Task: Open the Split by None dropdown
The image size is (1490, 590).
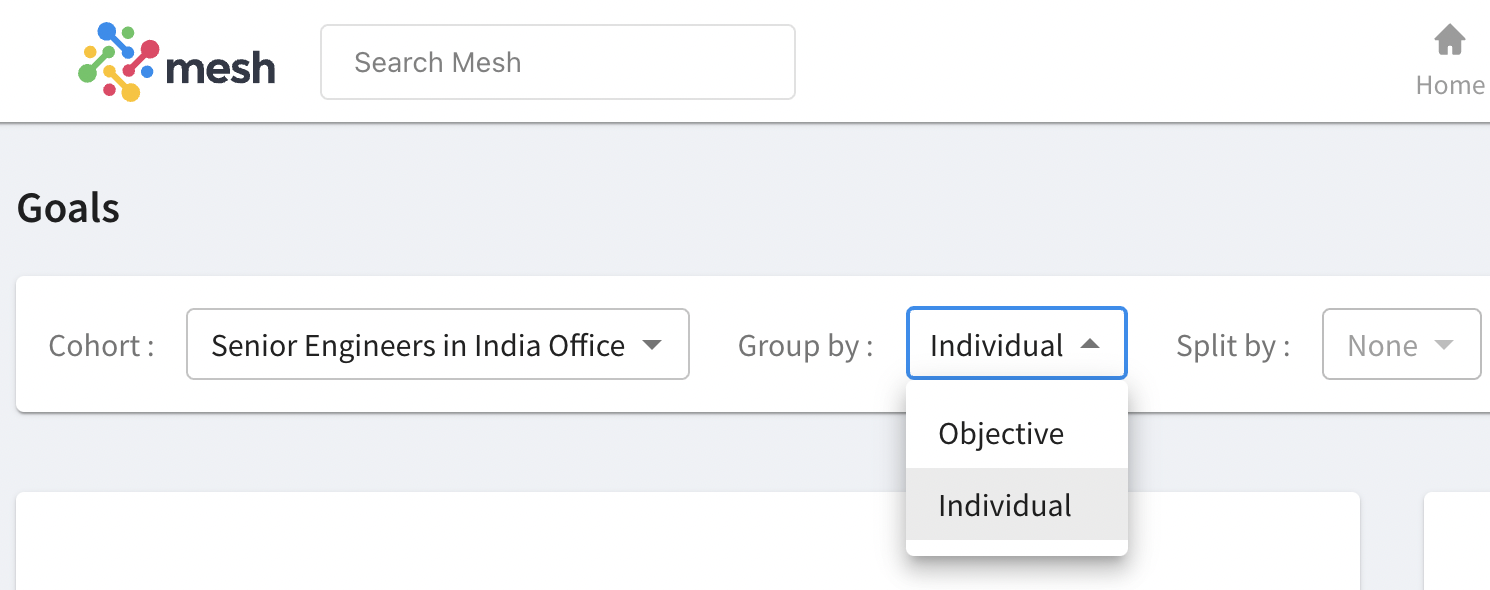Action: (x=1402, y=344)
